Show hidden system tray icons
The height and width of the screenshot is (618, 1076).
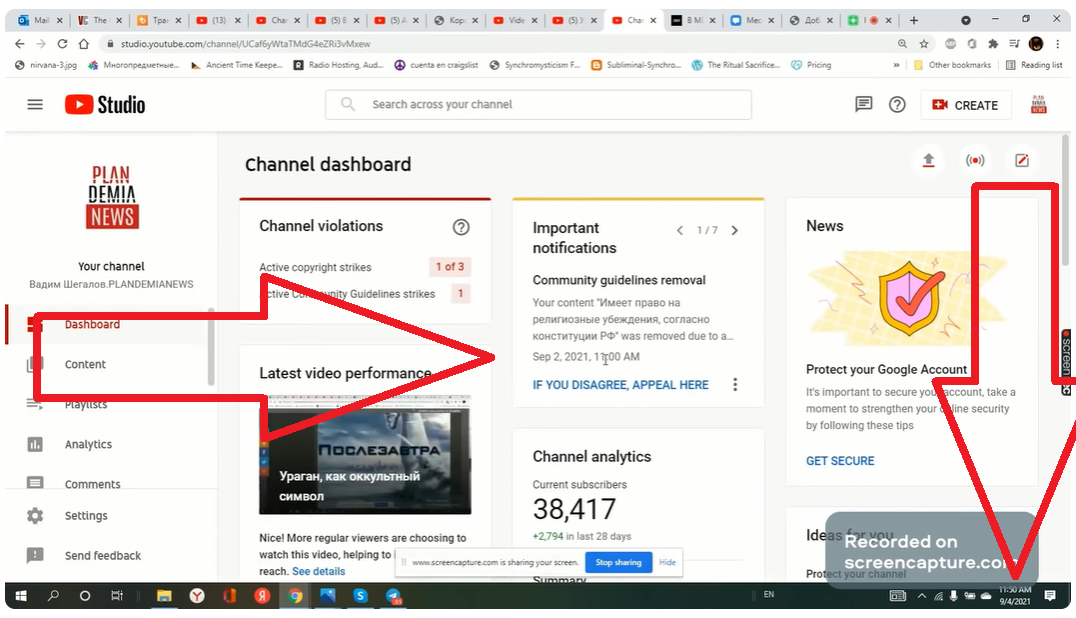[921, 595]
